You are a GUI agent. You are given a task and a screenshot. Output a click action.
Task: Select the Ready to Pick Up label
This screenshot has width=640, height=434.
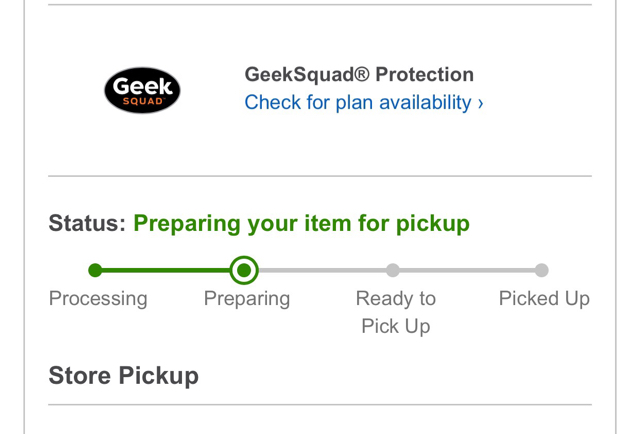point(396,312)
